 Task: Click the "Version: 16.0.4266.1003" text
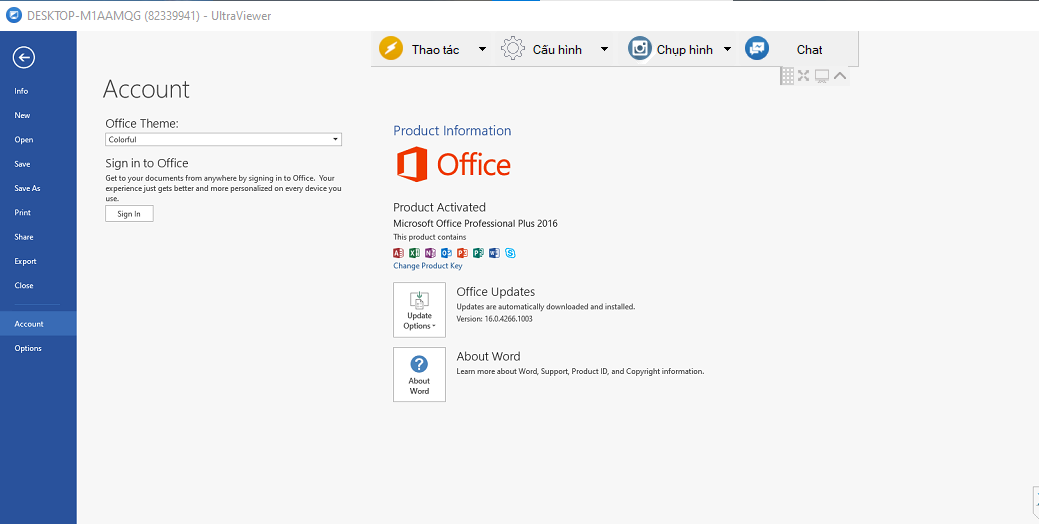pyautogui.click(x=494, y=319)
